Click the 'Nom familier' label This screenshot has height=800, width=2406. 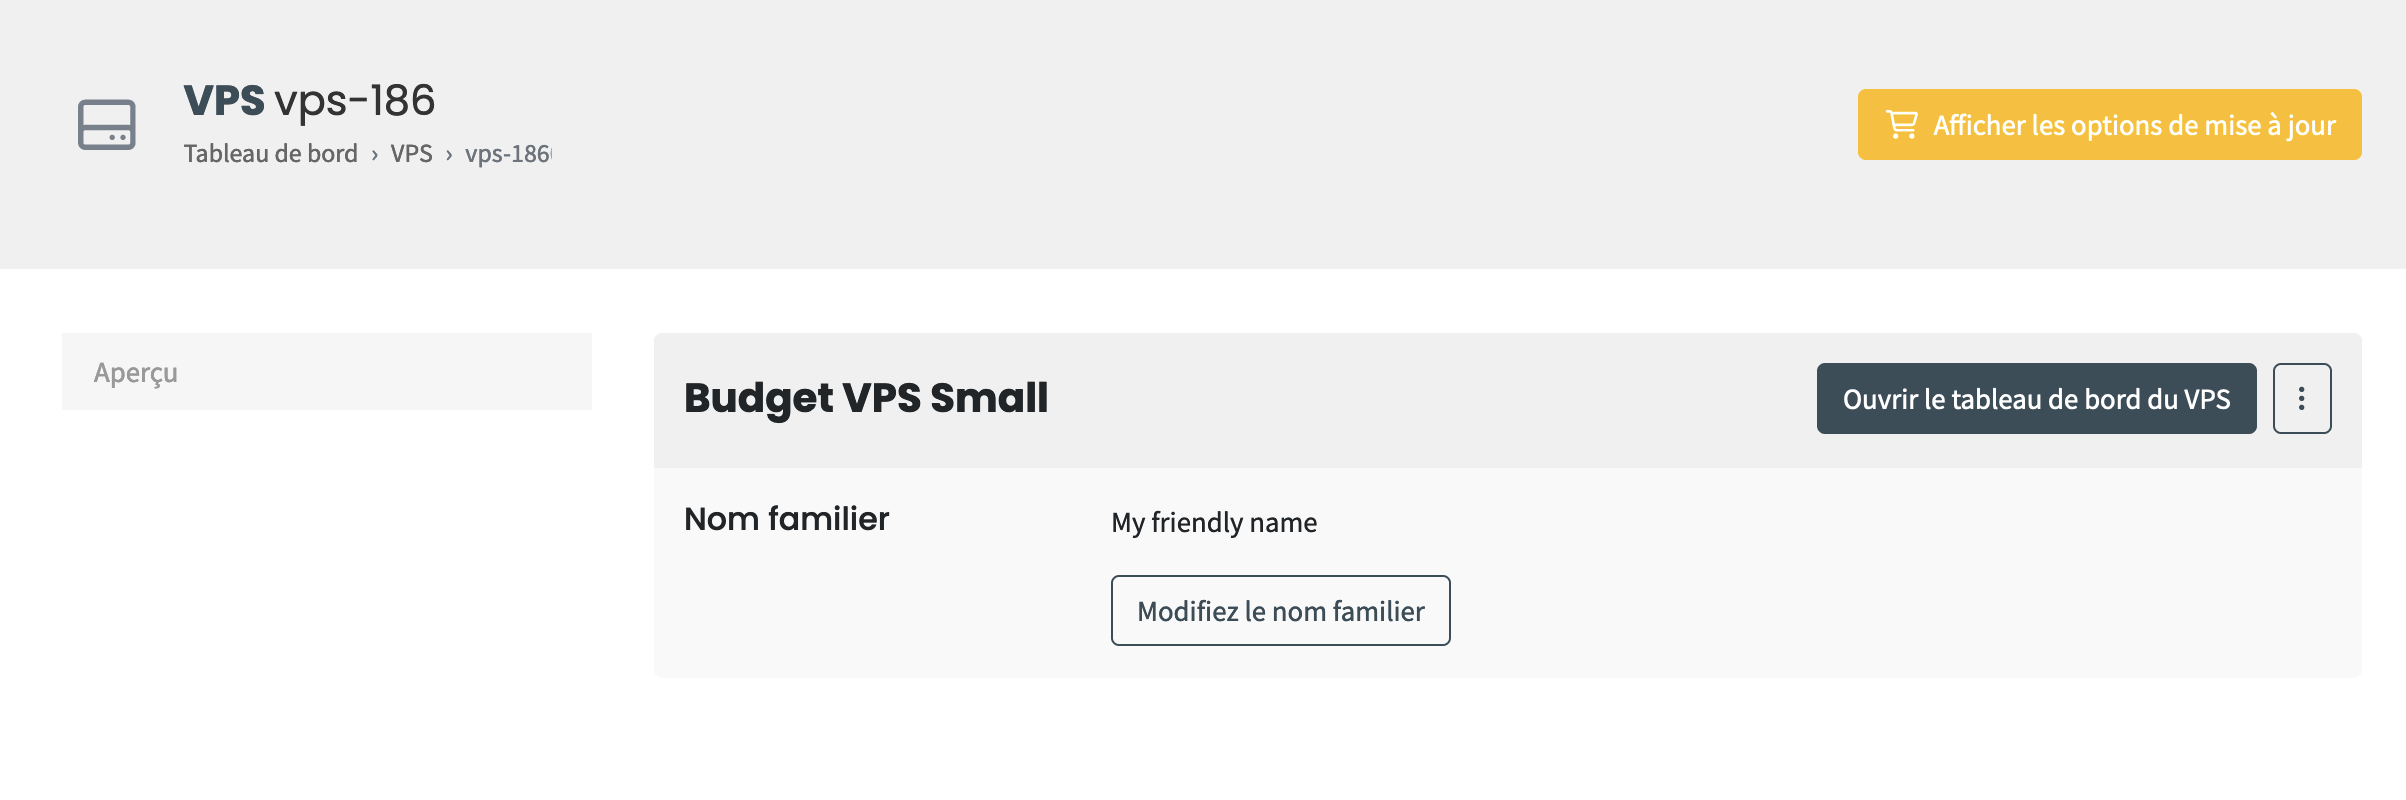[x=786, y=519]
